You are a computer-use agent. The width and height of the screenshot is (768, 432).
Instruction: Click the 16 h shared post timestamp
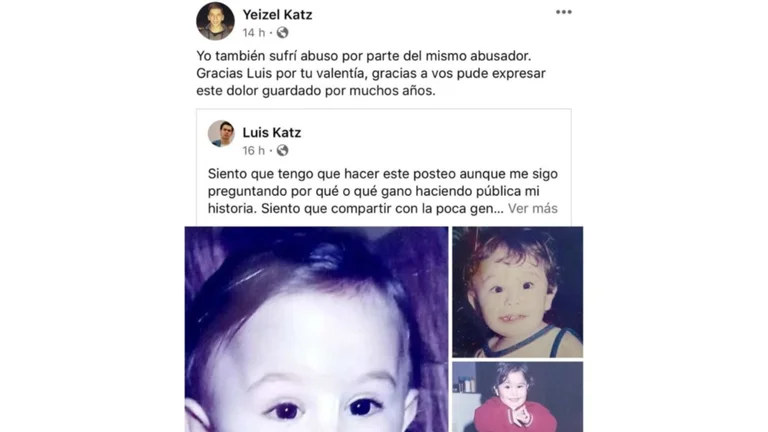[253, 150]
